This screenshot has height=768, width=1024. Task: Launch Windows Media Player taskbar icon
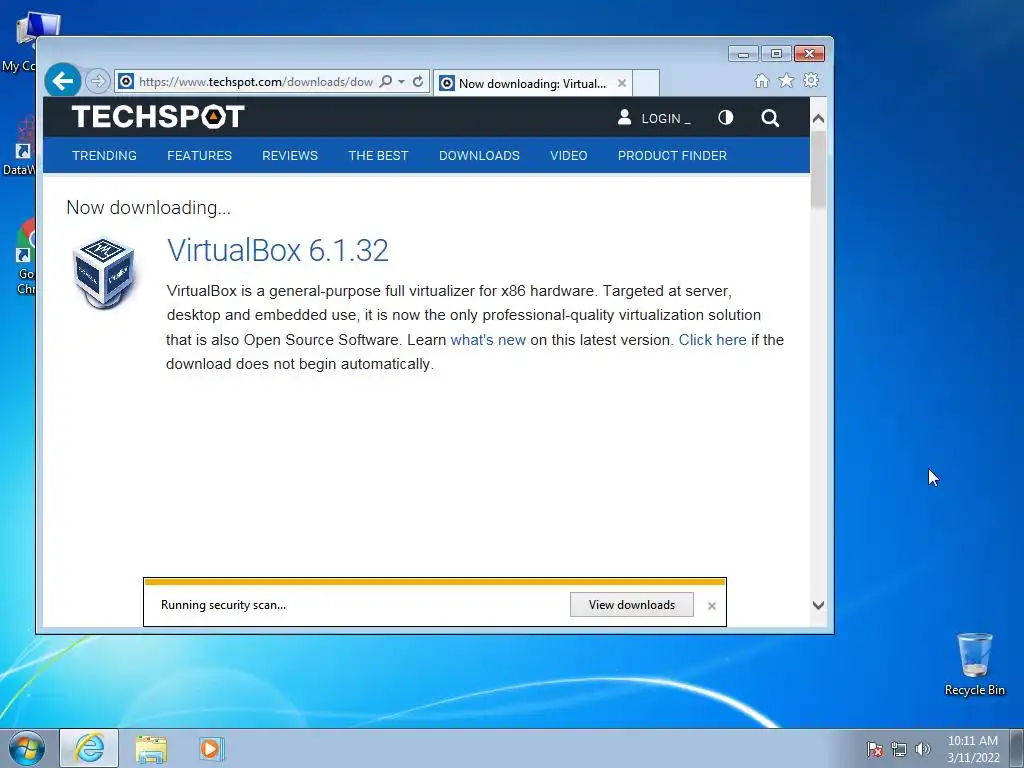pos(212,748)
